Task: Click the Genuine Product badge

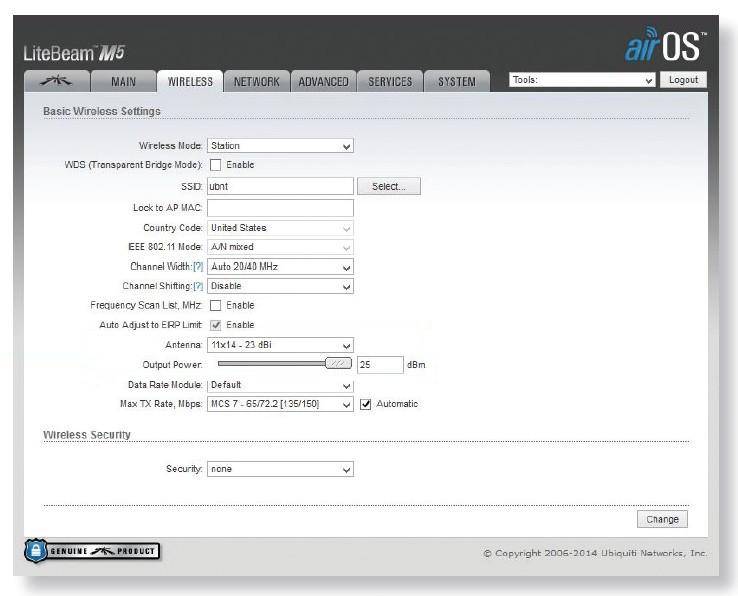Action: coord(92,551)
